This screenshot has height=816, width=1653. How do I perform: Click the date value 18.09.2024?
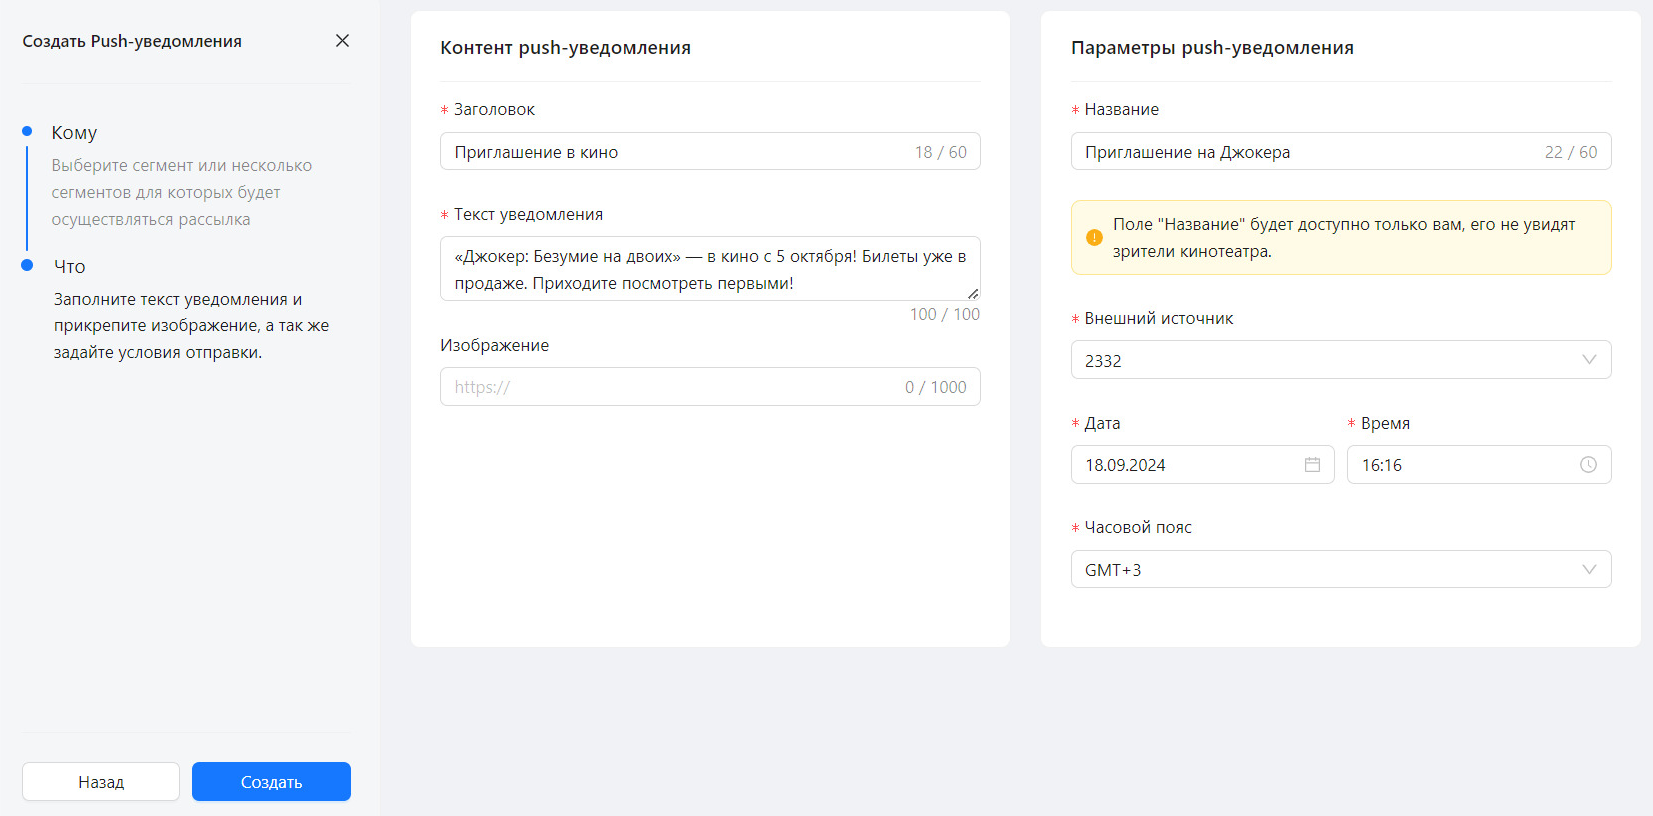pyautogui.click(x=1125, y=465)
